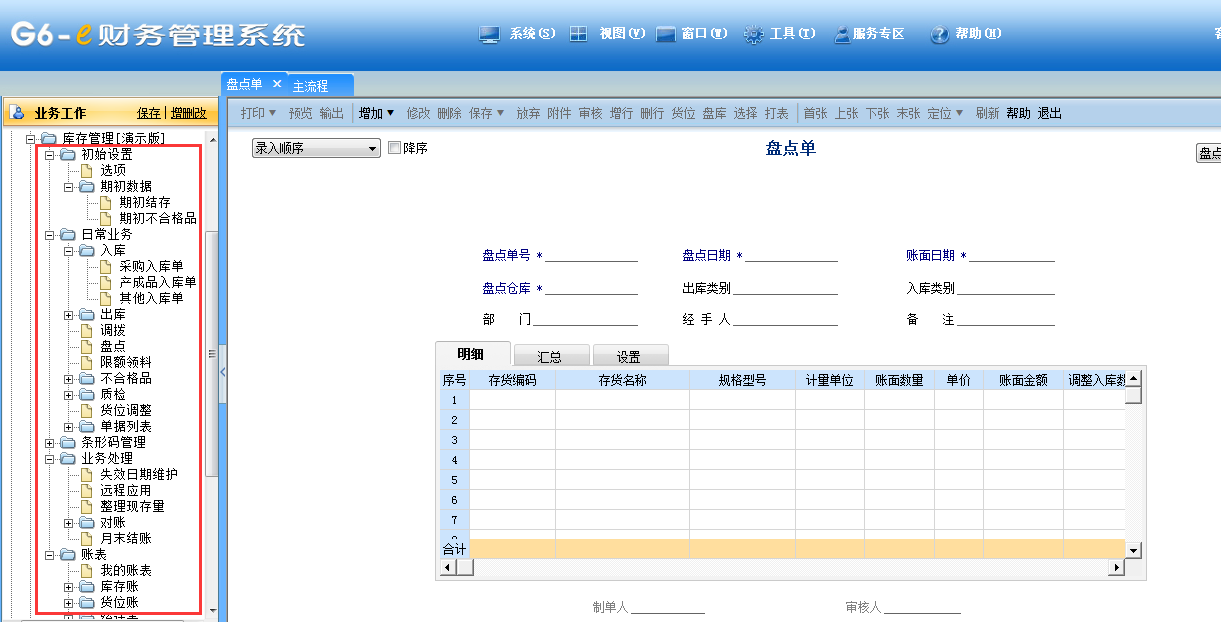Click the 窗口 window icon
Image resolution: width=1221 pixels, height=622 pixels.
pyautogui.click(x=666, y=34)
